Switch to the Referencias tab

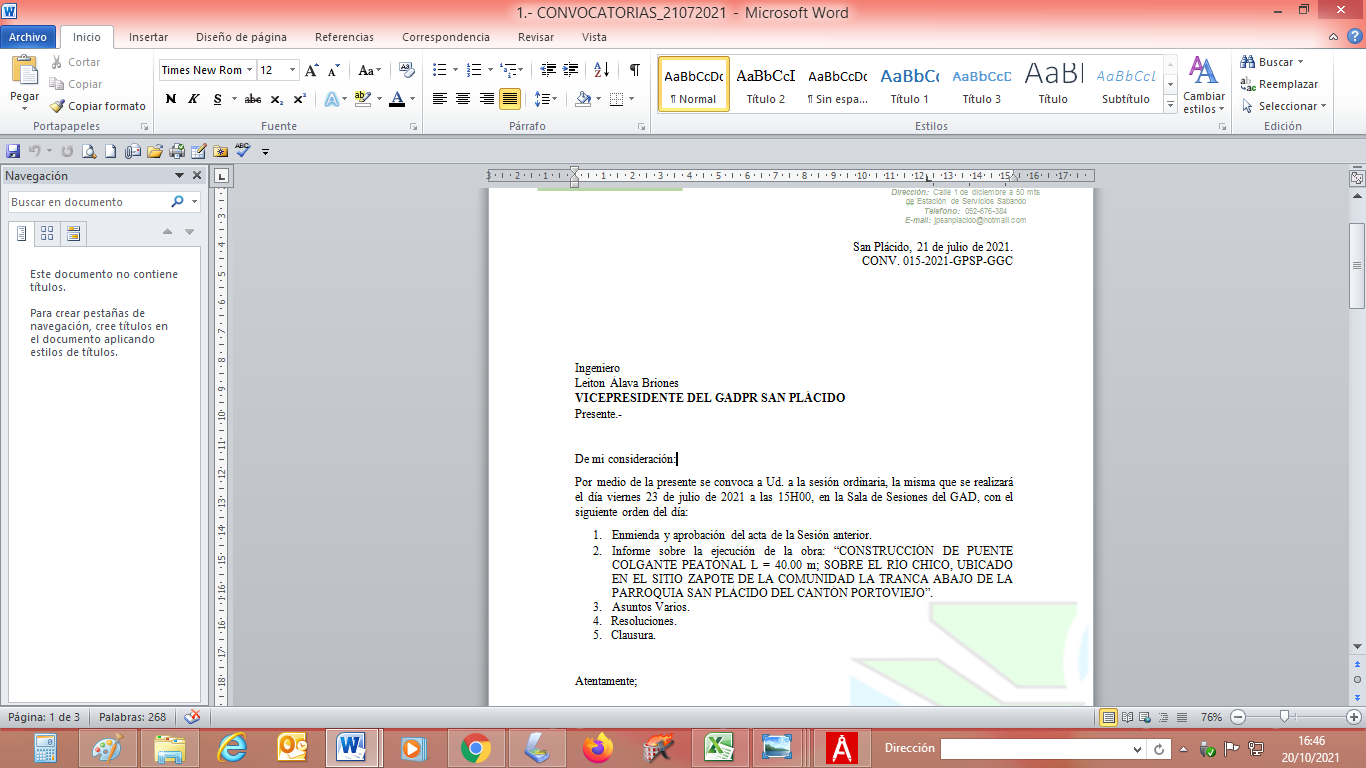(344, 37)
